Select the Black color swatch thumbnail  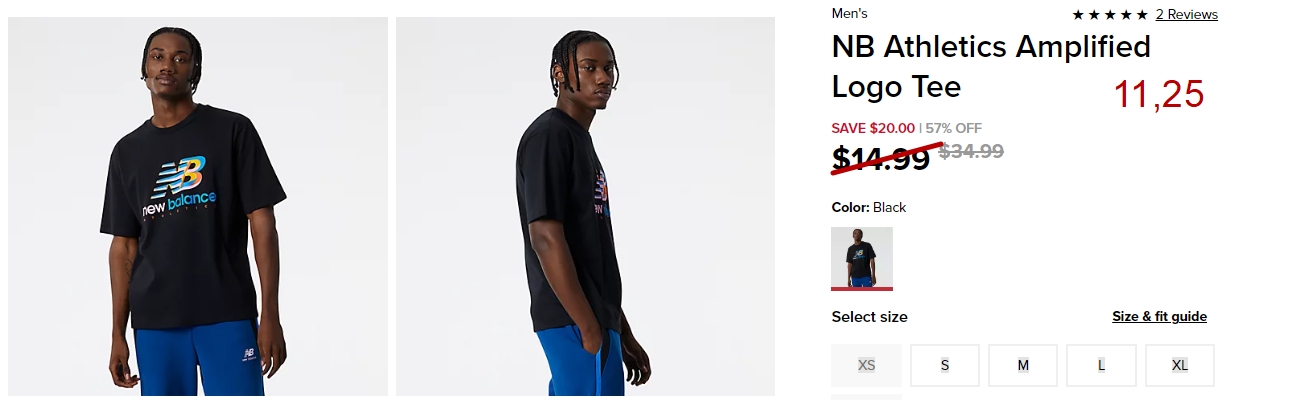[862, 258]
